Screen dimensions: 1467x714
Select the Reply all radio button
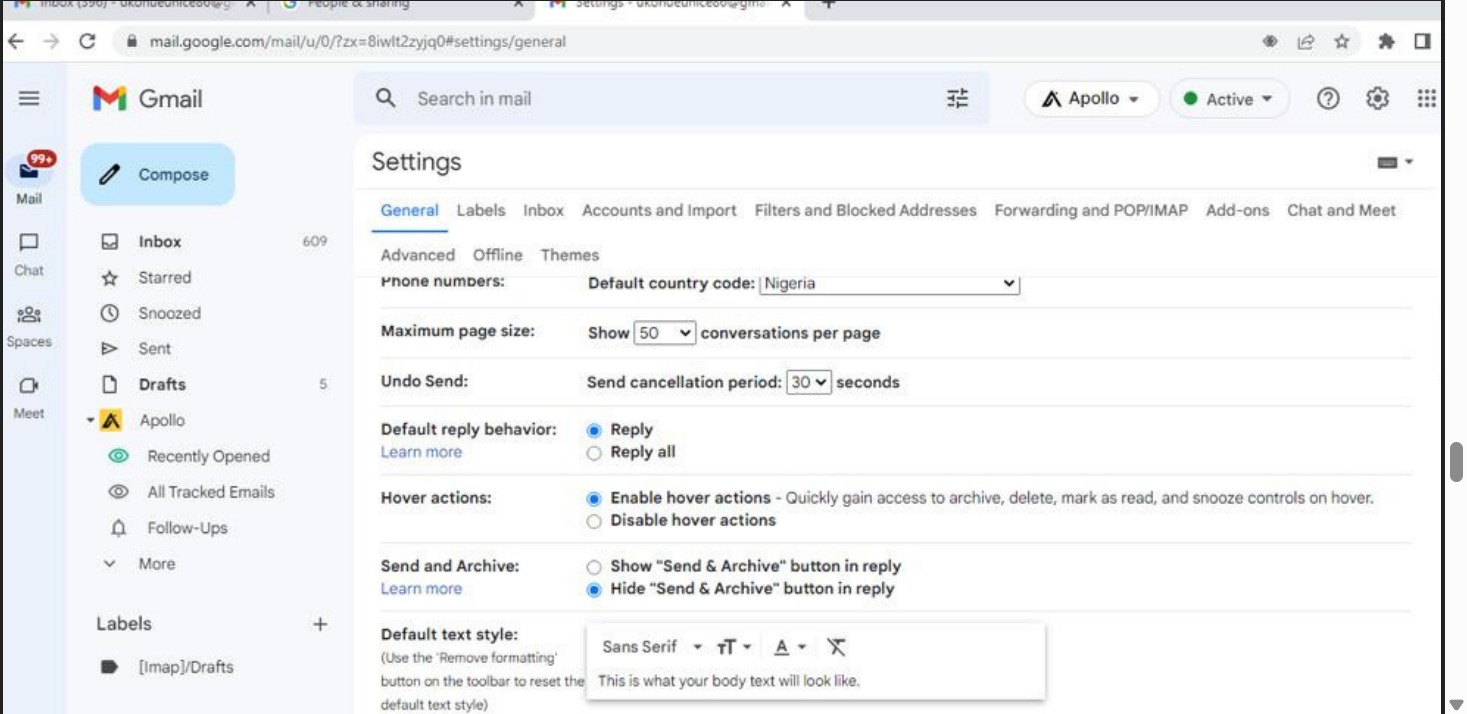click(x=594, y=453)
